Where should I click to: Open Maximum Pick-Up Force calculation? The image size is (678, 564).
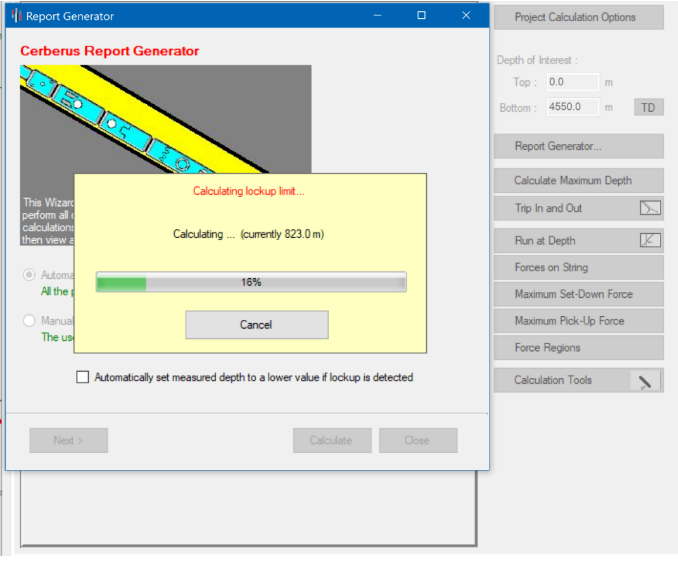coord(579,321)
